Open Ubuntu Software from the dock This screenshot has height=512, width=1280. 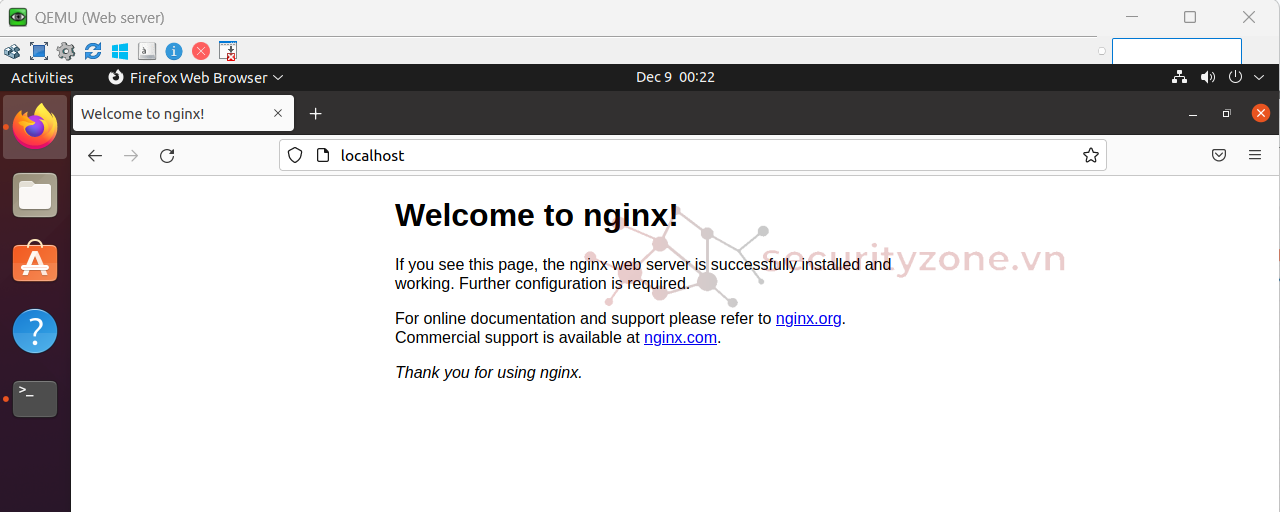[35, 263]
